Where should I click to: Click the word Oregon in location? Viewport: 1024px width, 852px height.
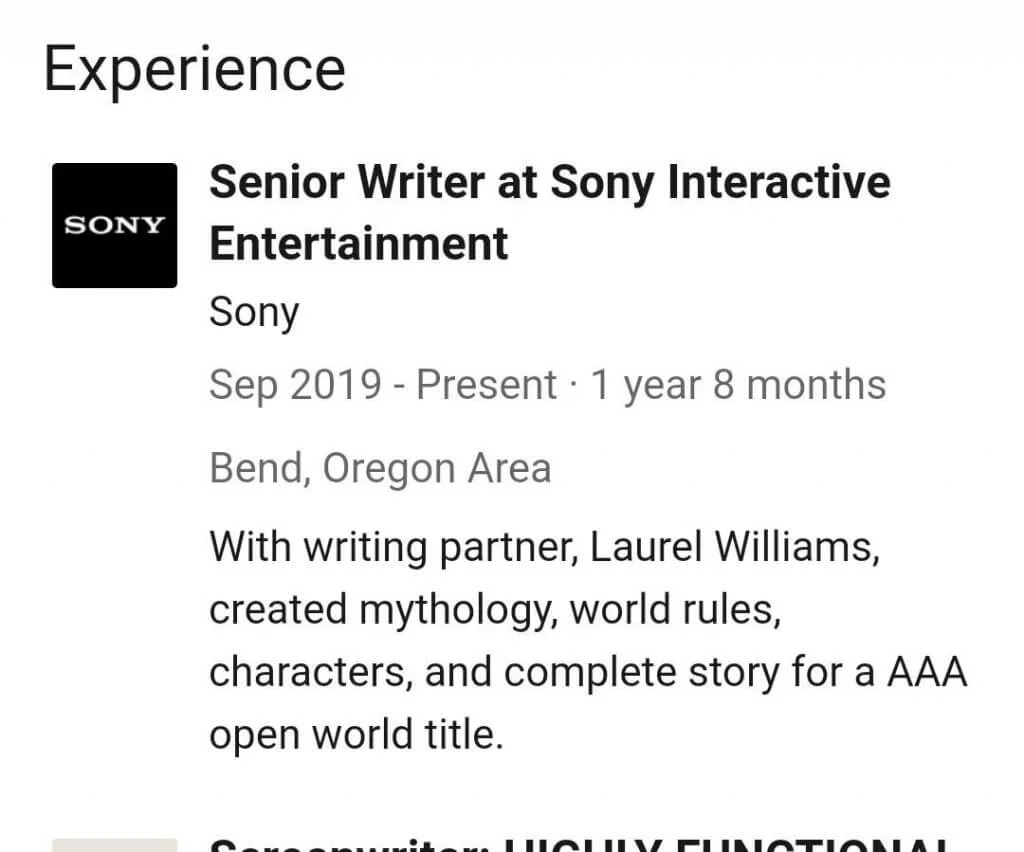click(x=389, y=469)
